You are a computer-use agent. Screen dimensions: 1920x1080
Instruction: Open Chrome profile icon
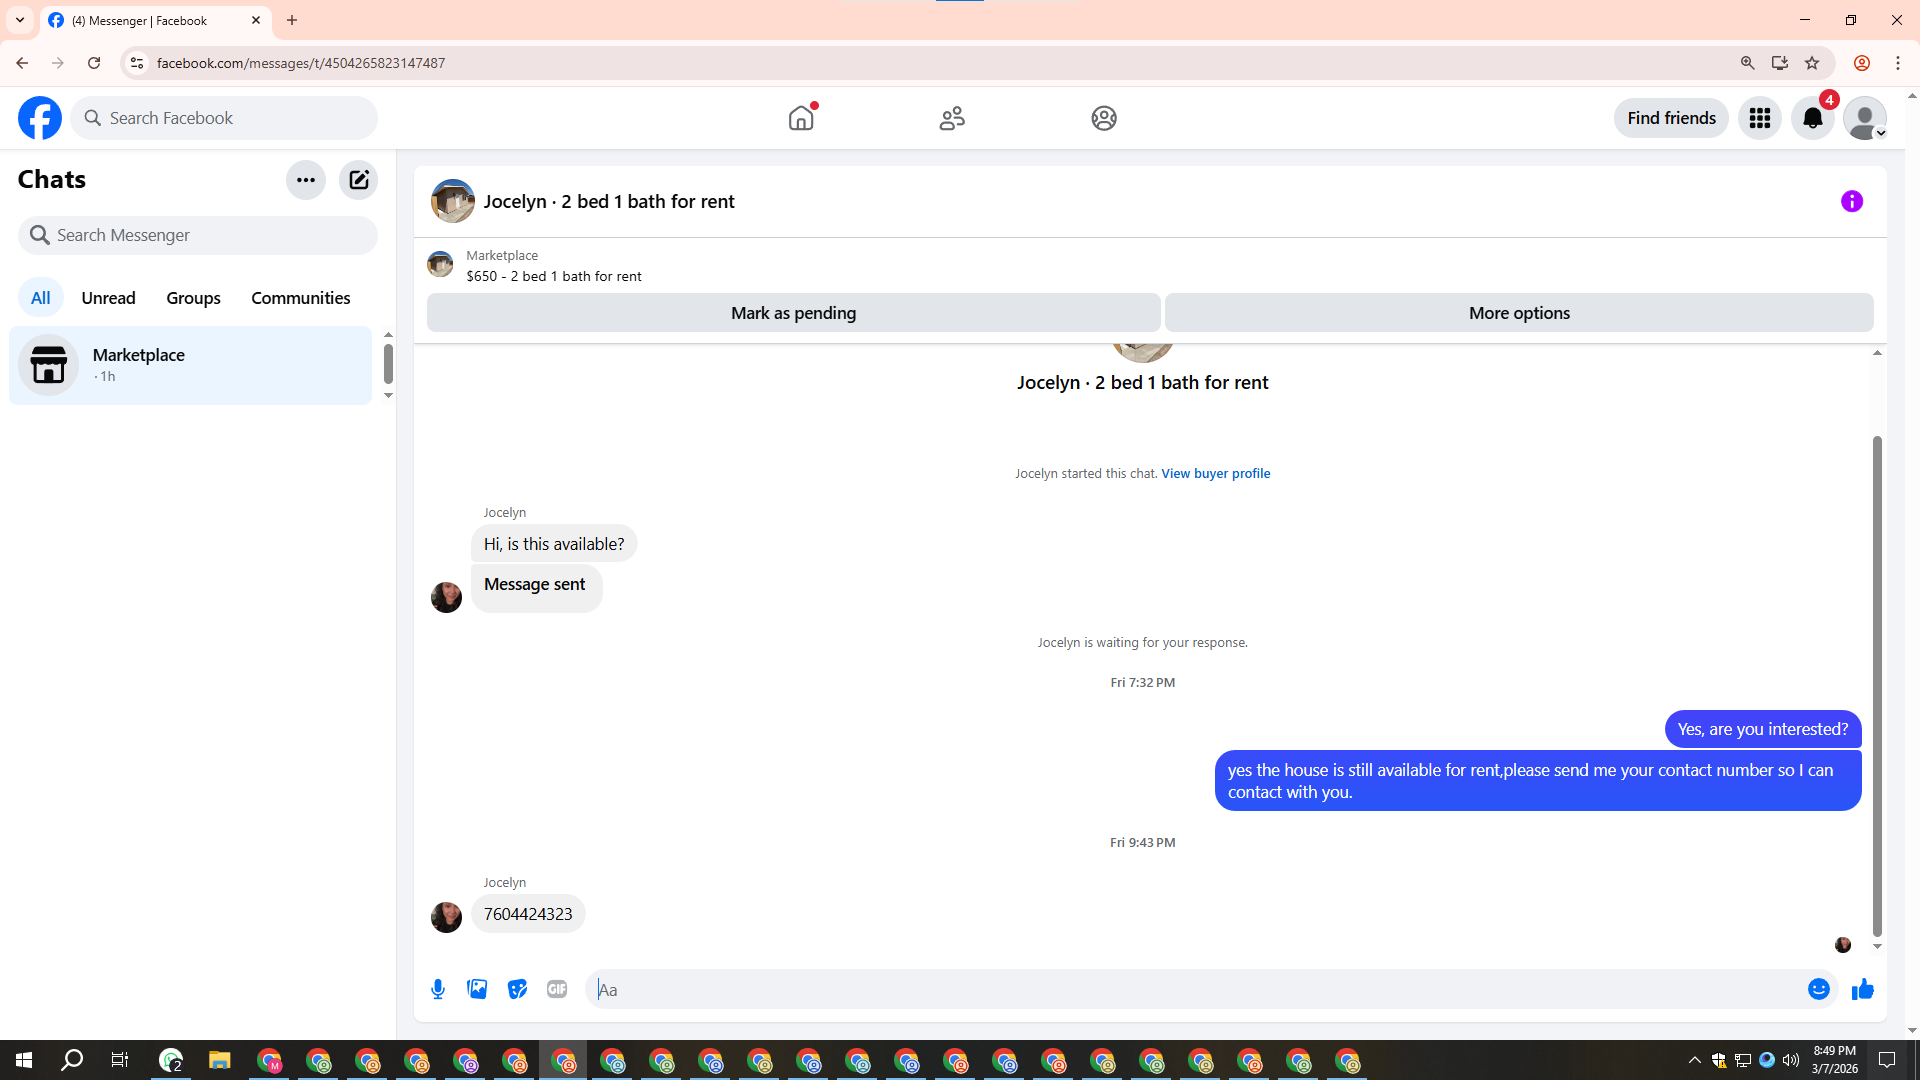click(1862, 63)
